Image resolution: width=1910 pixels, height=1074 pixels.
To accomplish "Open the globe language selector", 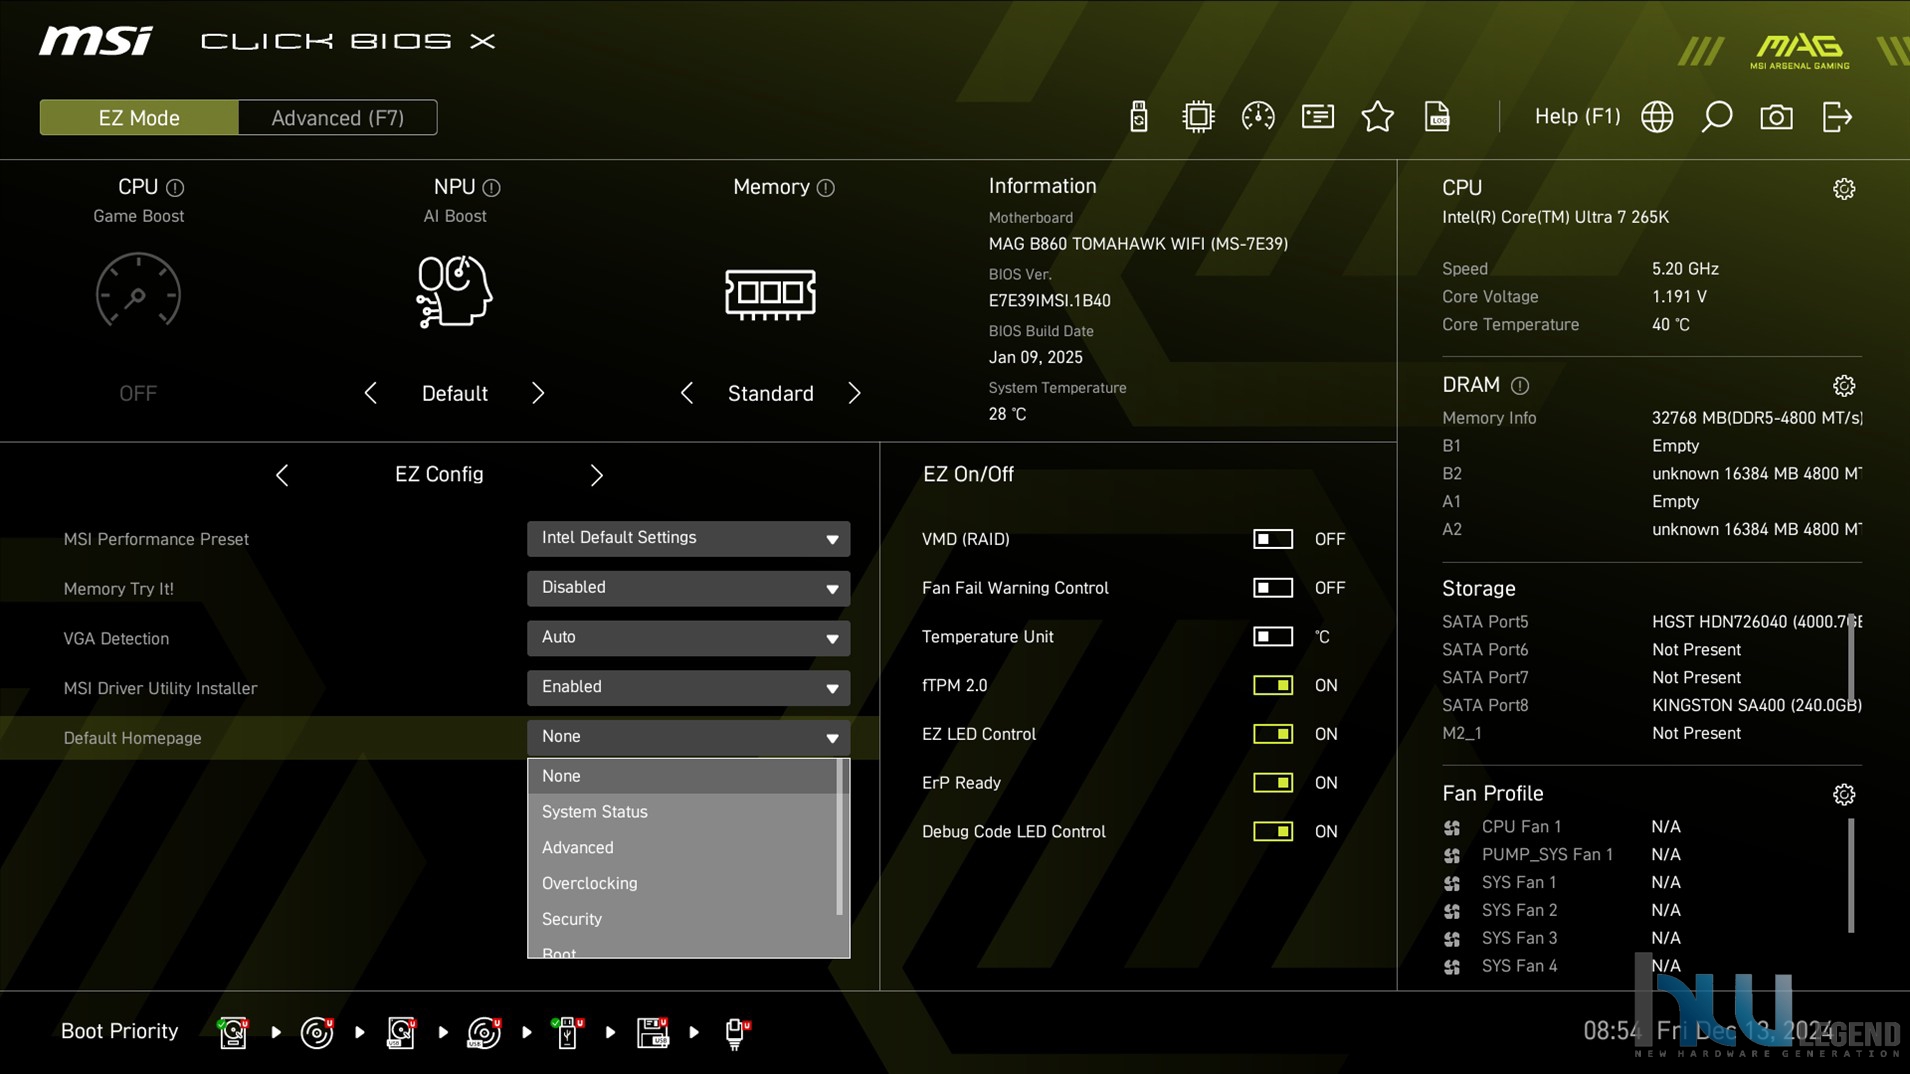I will (1657, 117).
